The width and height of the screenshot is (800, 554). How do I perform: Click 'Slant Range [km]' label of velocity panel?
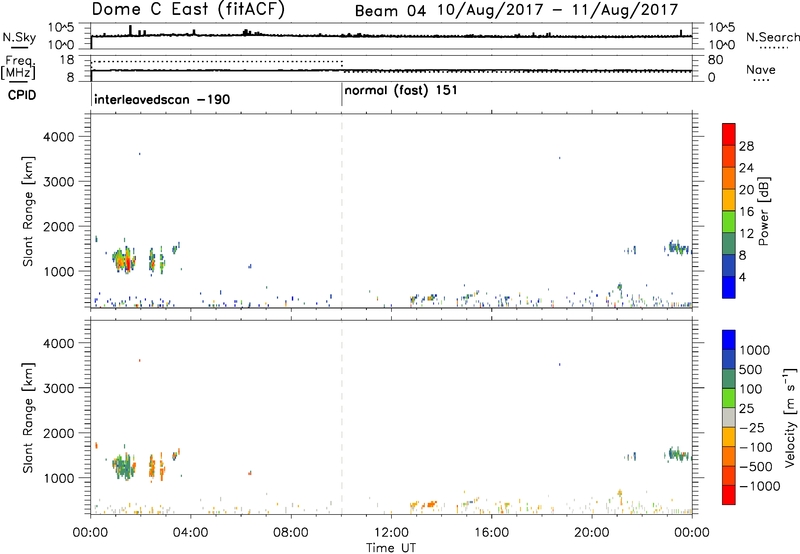coord(28,418)
